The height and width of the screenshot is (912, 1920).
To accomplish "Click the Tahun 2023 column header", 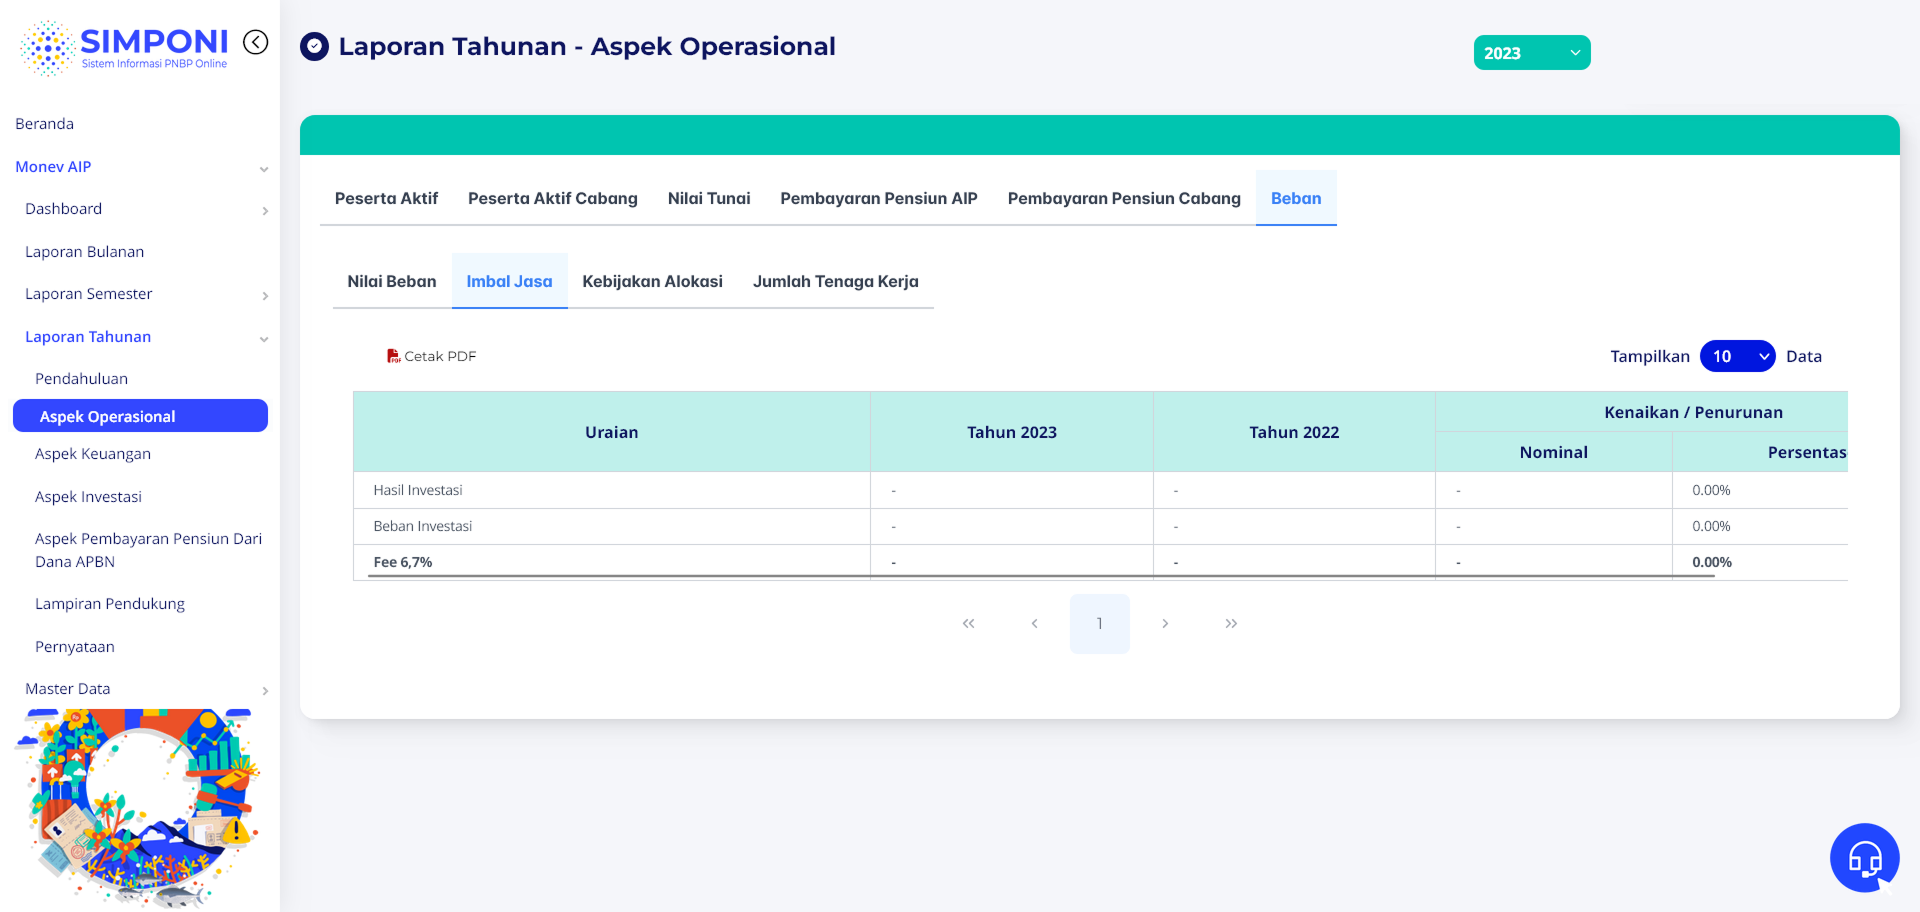I will 1012,432.
